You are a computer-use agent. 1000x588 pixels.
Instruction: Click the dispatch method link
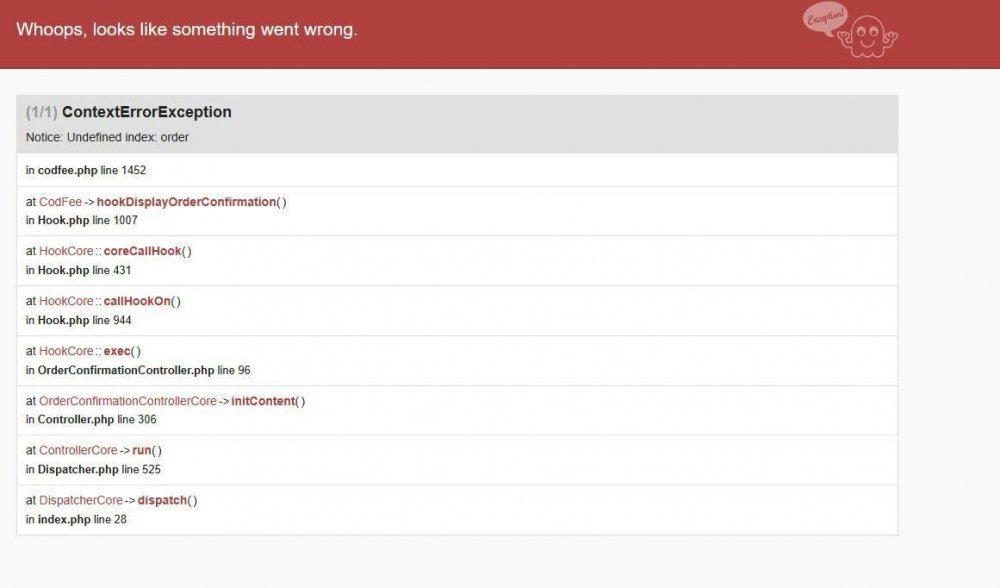(x=162, y=500)
